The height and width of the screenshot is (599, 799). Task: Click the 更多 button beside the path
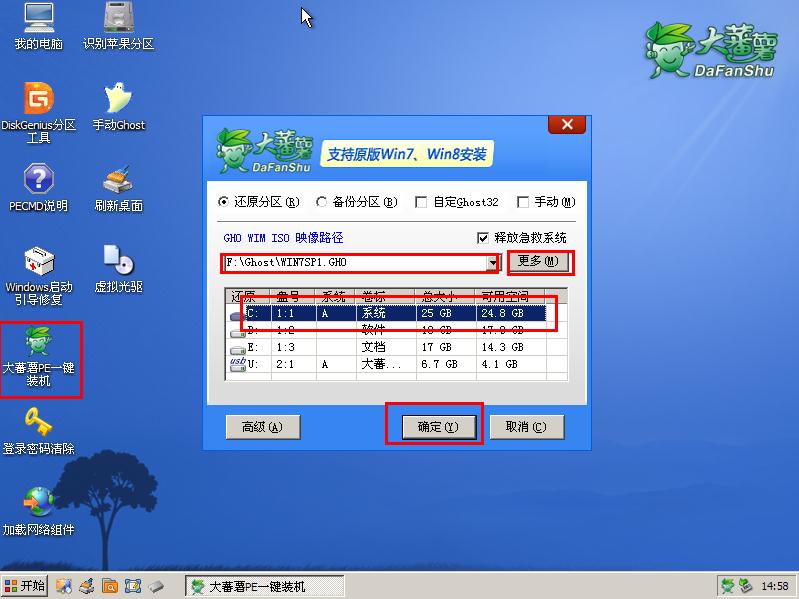pos(540,262)
